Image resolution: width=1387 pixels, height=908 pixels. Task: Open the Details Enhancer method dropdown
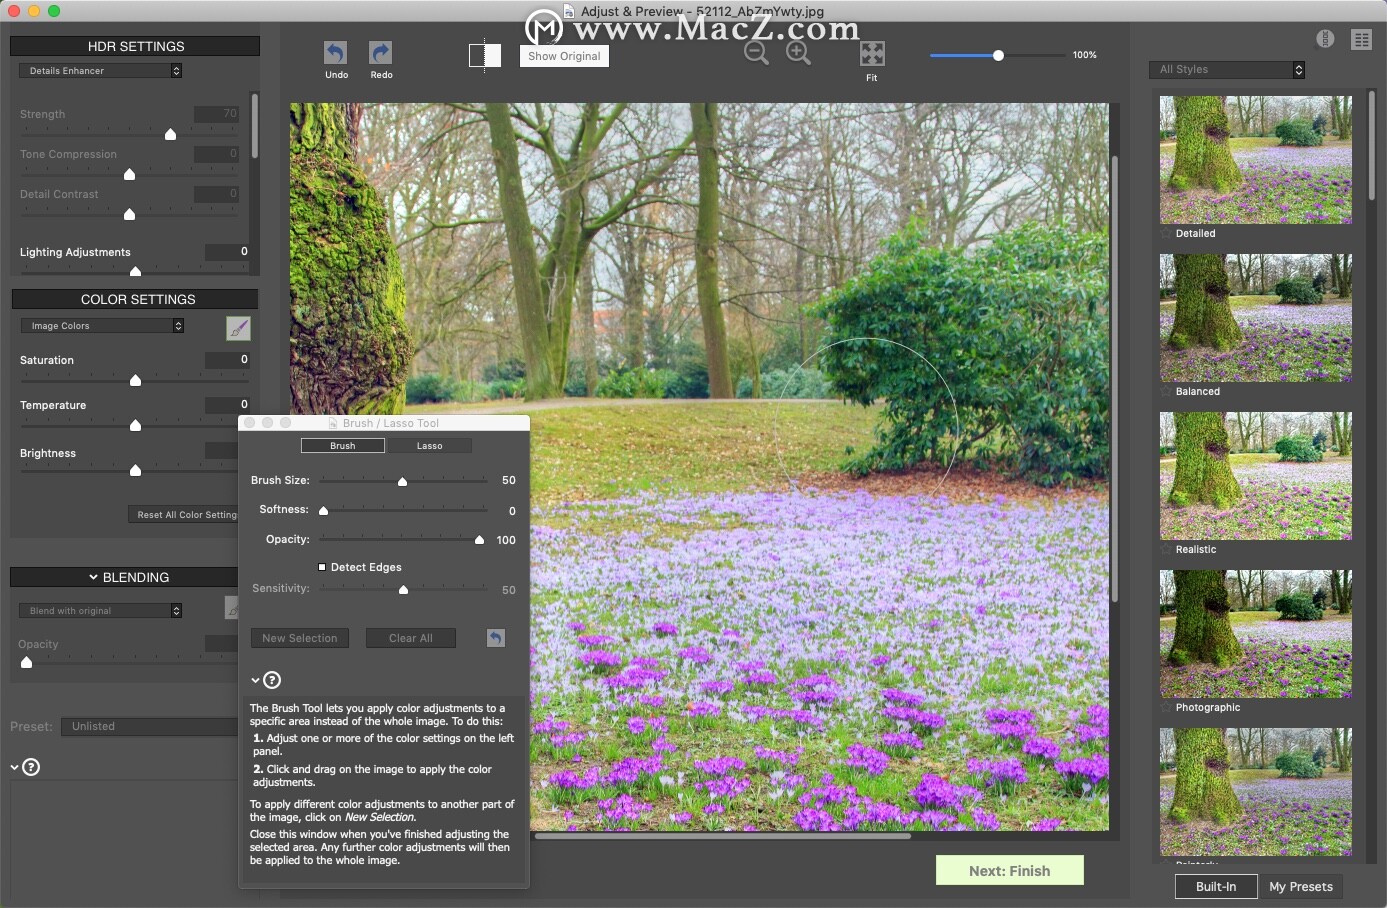point(100,71)
